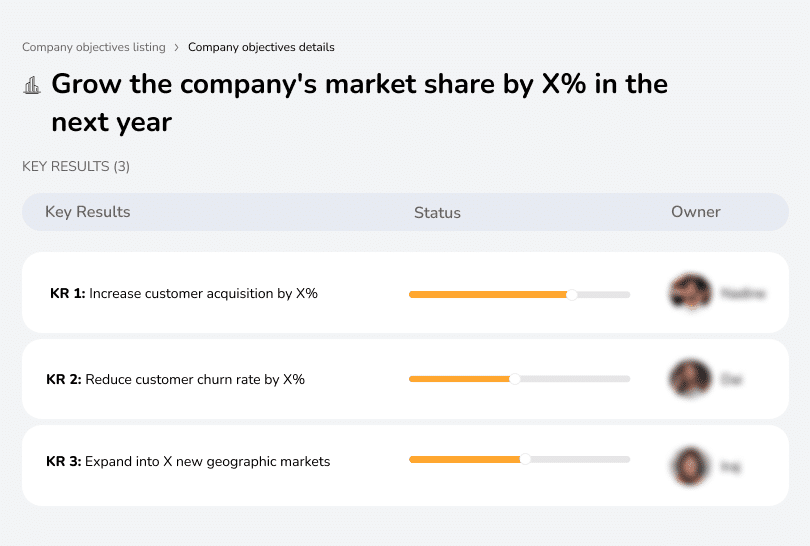Select Status column header
This screenshot has height=546, width=810.
437,212
